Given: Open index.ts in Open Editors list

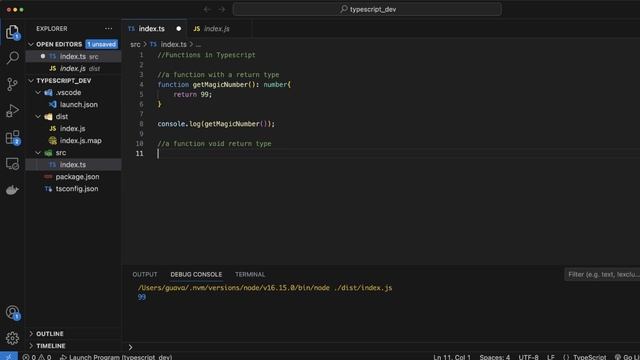Looking at the screenshot, I should click(73, 56).
